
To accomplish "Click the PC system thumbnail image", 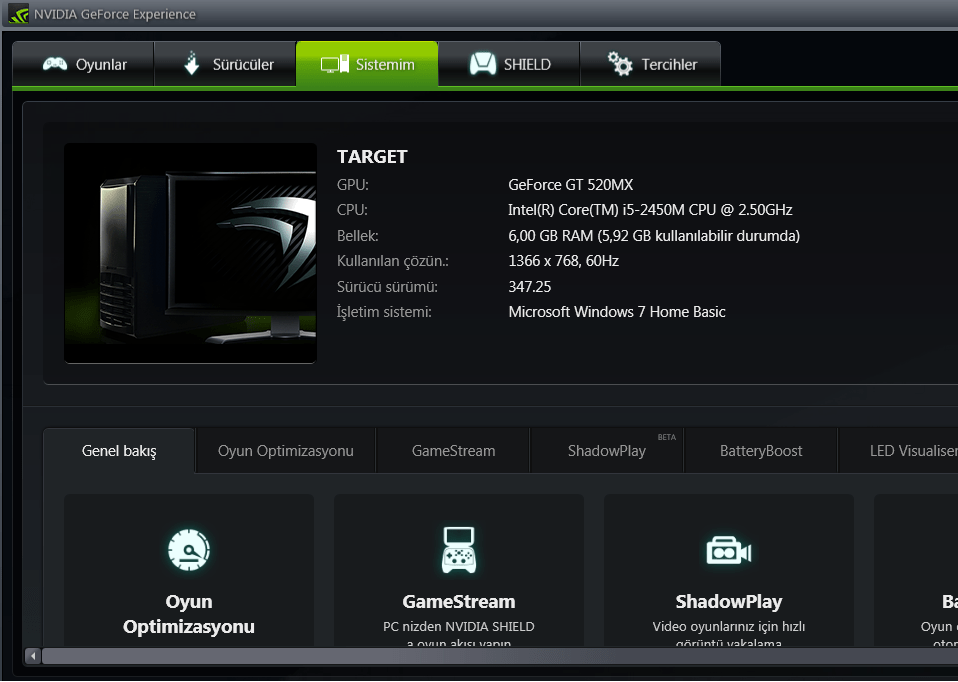I will pyautogui.click(x=190, y=253).
